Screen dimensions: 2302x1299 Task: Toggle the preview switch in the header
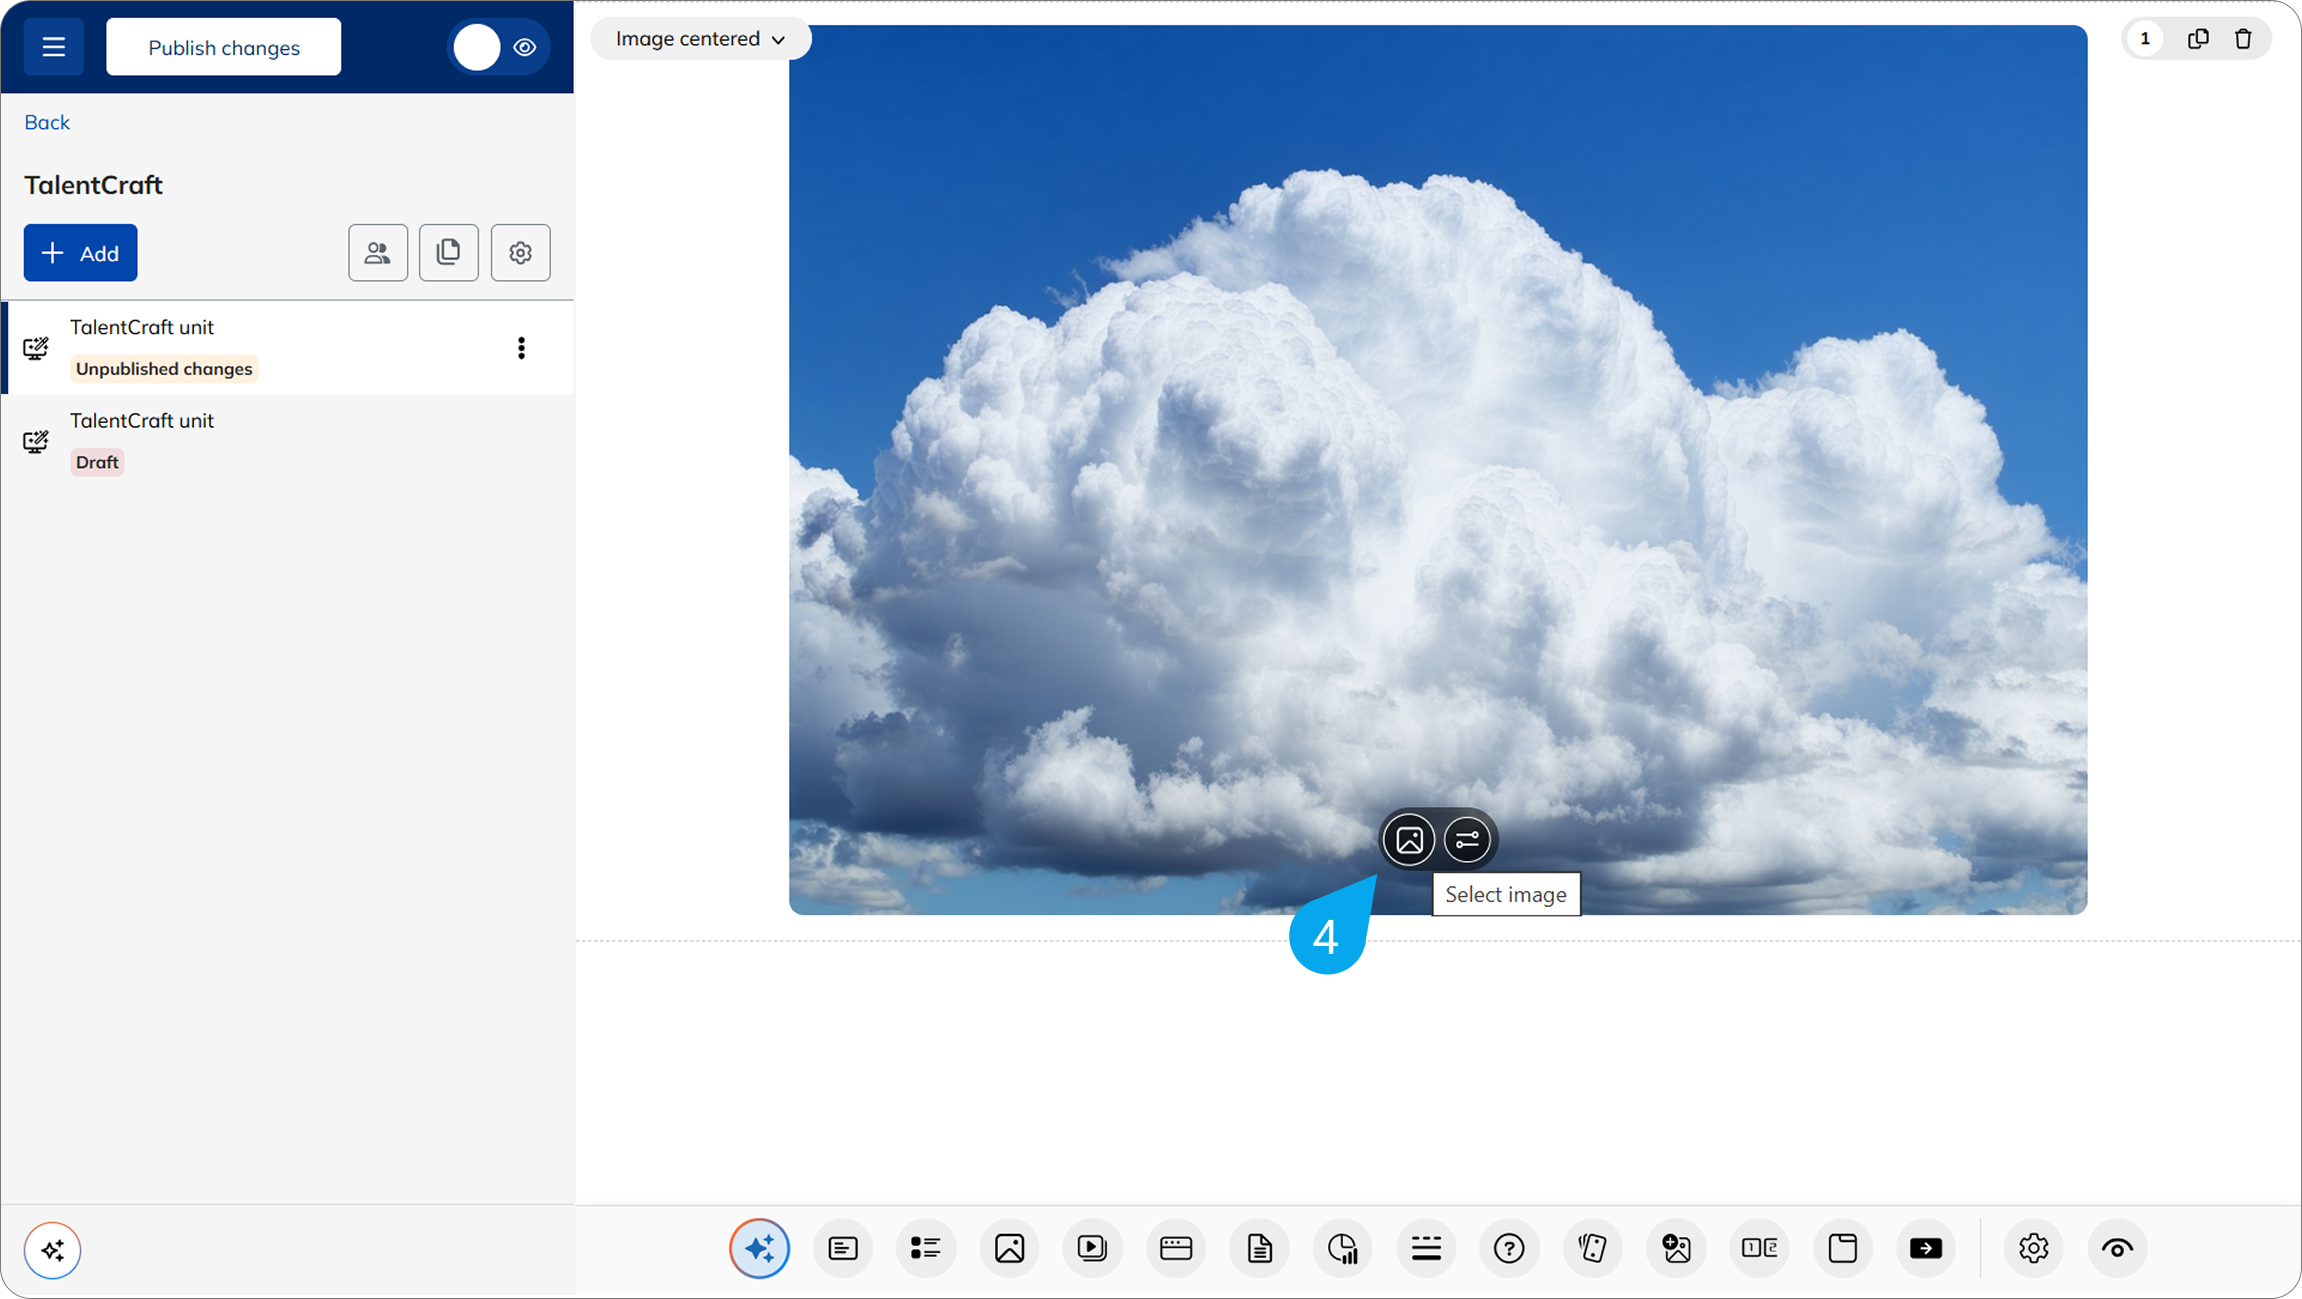coord(498,47)
